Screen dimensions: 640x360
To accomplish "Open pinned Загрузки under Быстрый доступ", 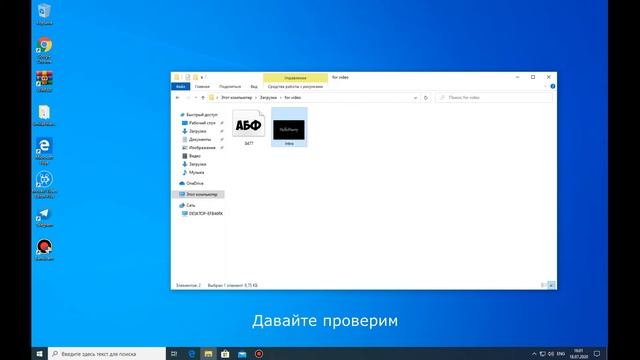I will [x=198, y=131].
